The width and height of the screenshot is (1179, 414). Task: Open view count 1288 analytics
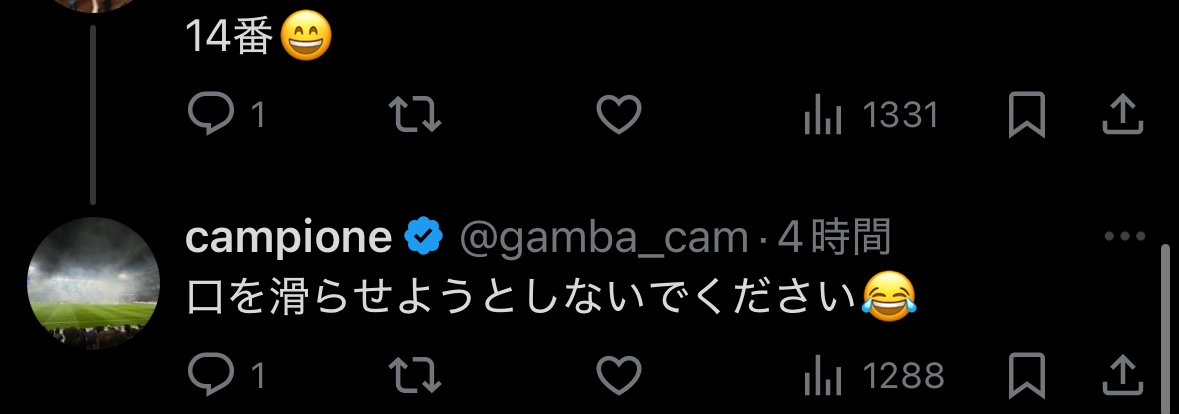pyautogui.click(x=873, y=375)
